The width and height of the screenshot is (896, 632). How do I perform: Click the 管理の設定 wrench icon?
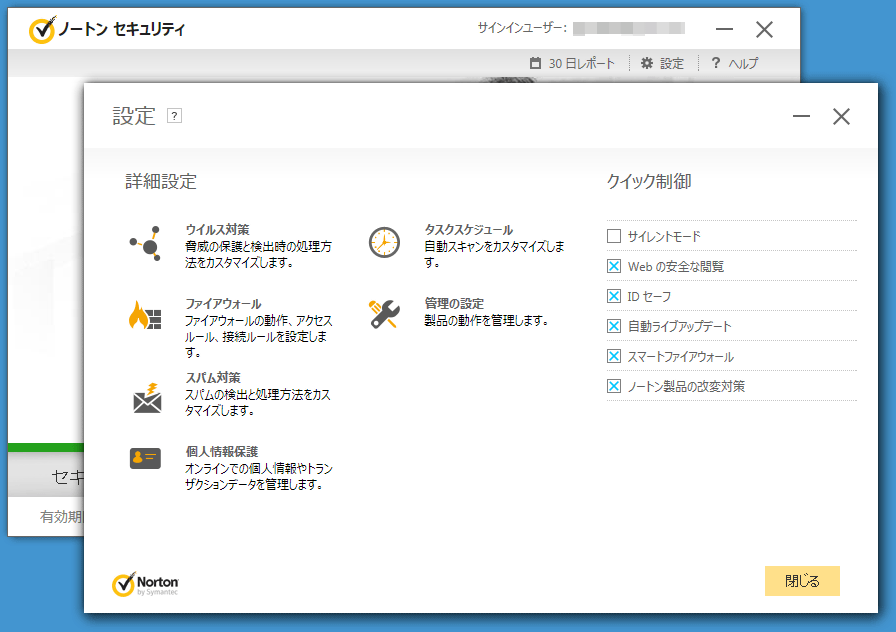tap(384, 314)
